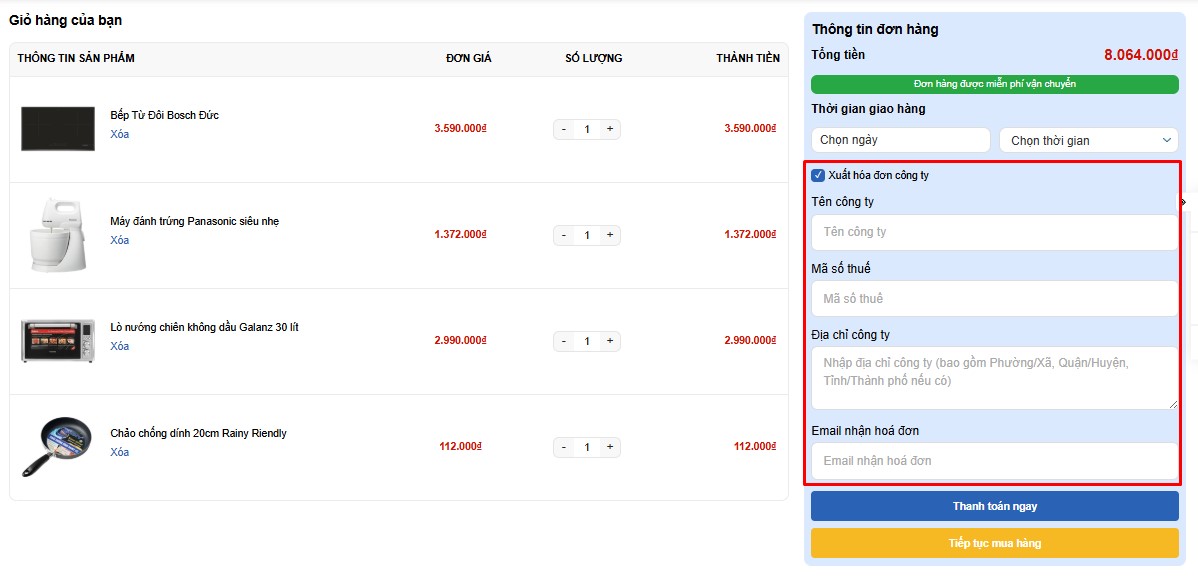This screenshot has height=577, width=1198.
Task: Click the Bosch induction cooktop thumbnail
Action: point(58,129)
